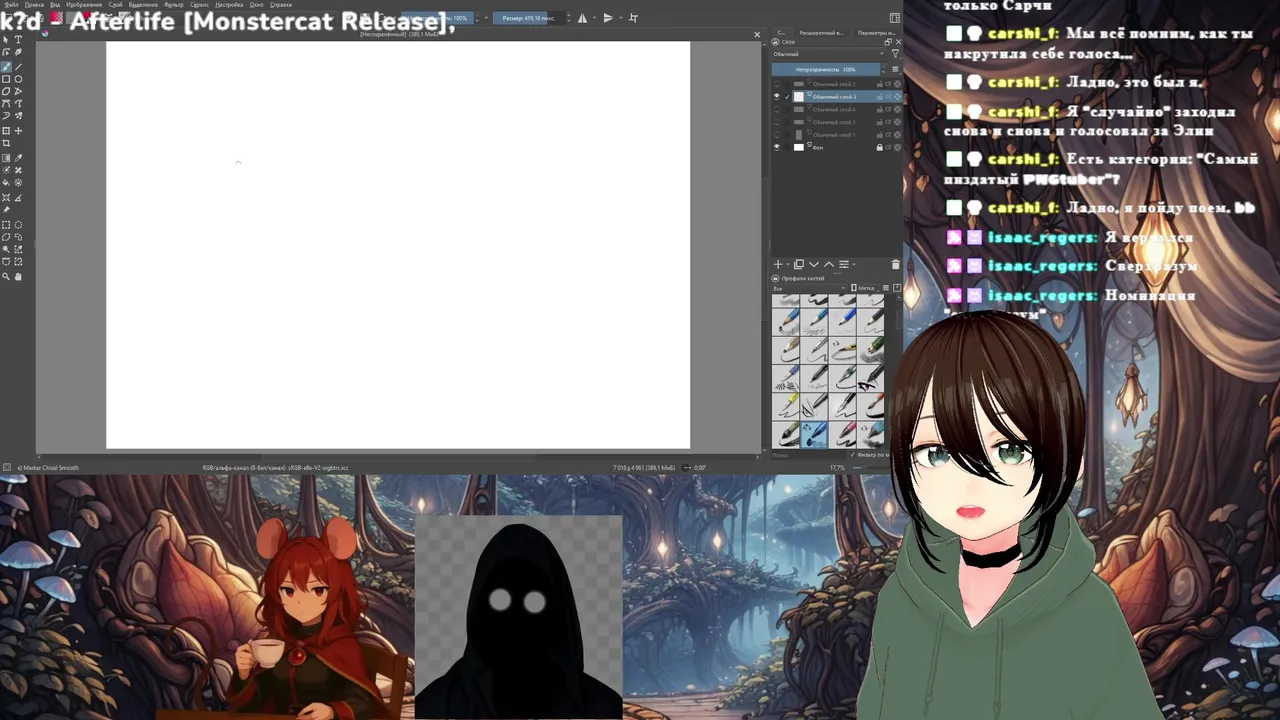Open the Фильтр menu
The image size is (1280, 720).
coord(174,4)
